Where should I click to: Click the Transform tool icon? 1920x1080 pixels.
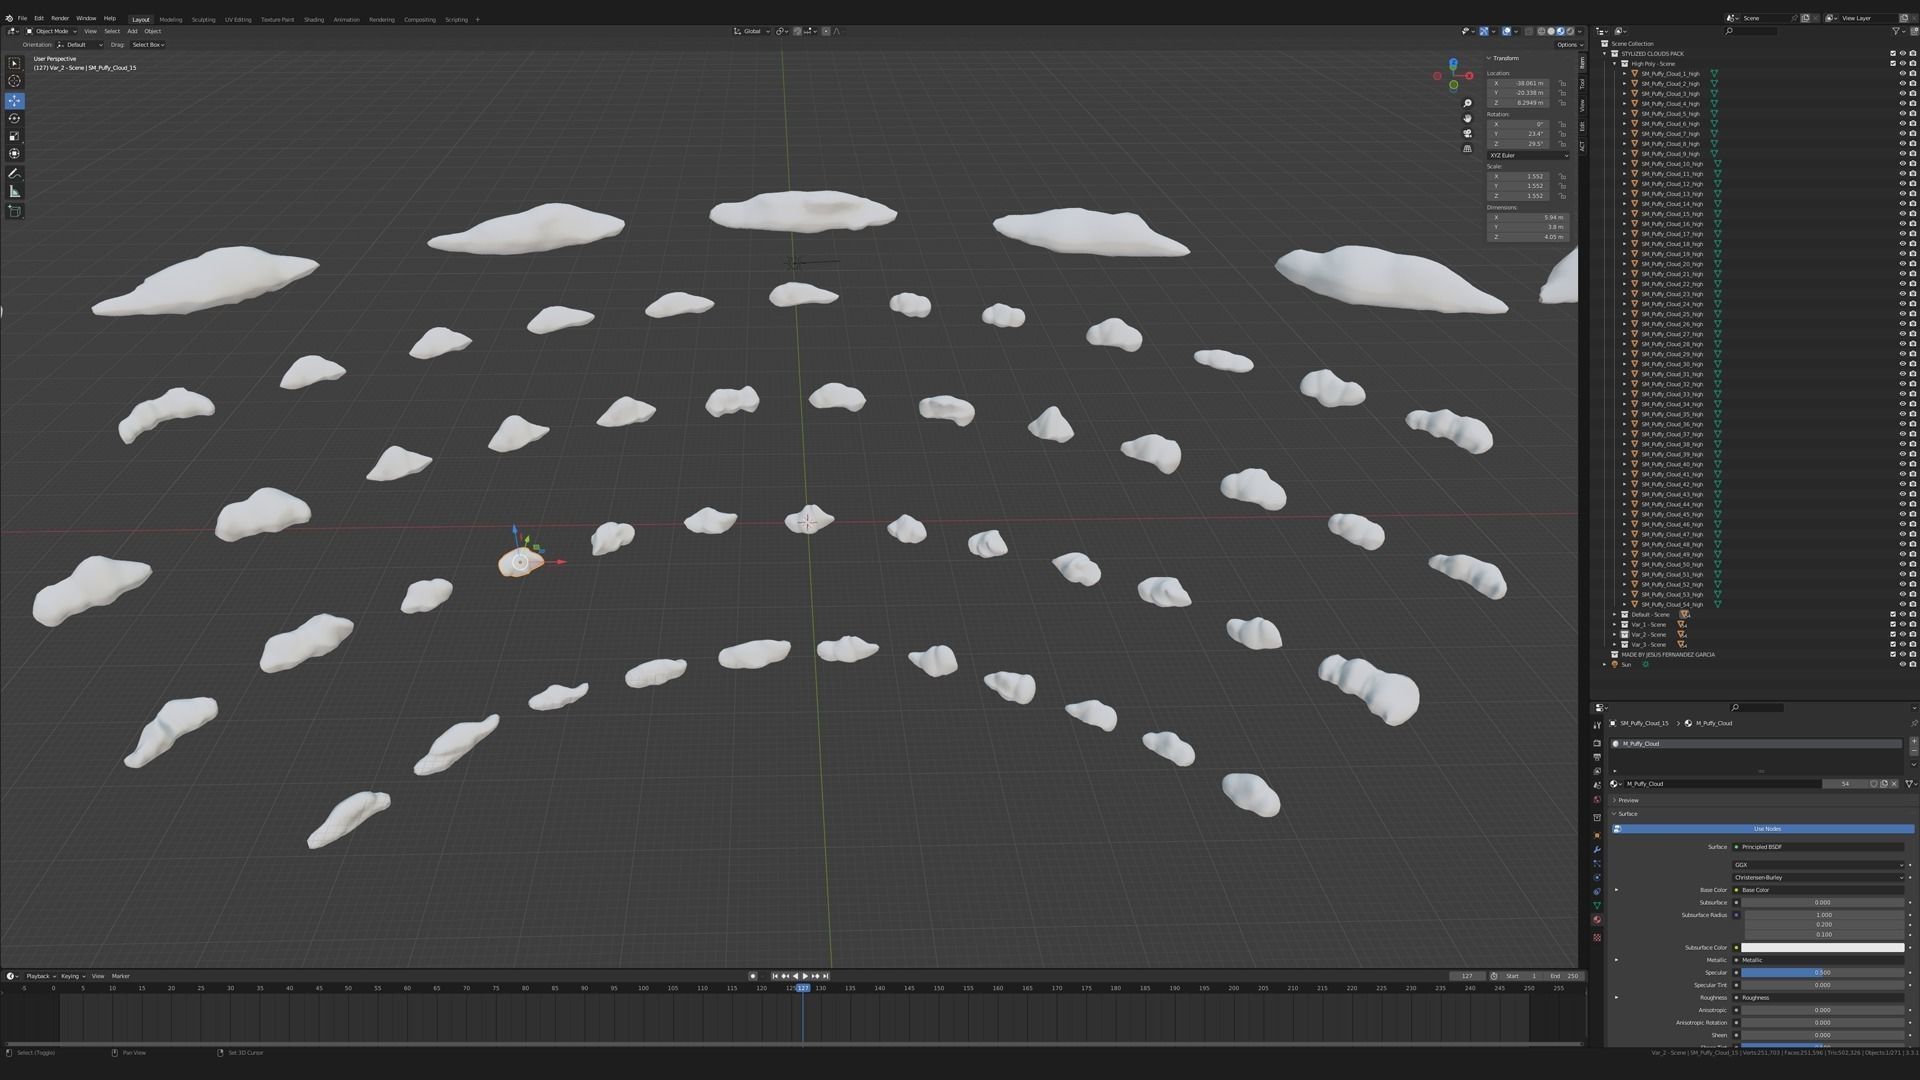pos(14,154)
